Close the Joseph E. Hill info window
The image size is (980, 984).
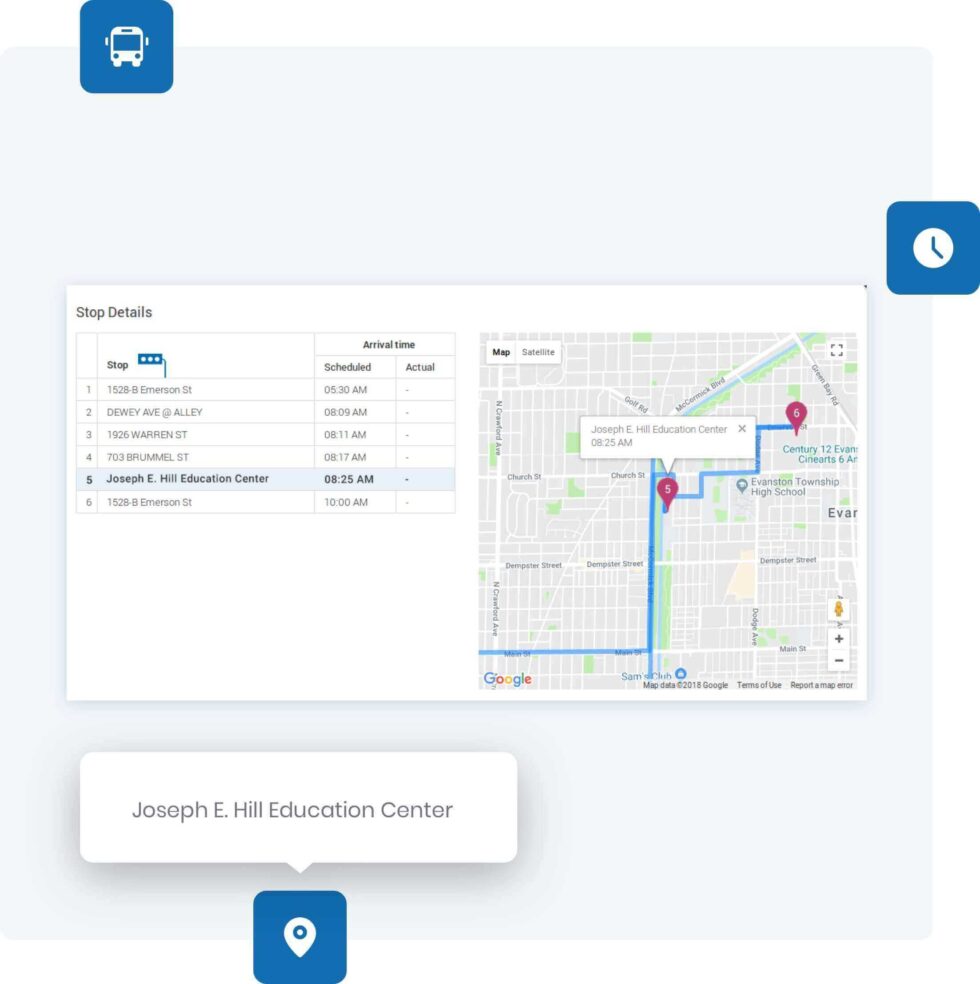741,428
